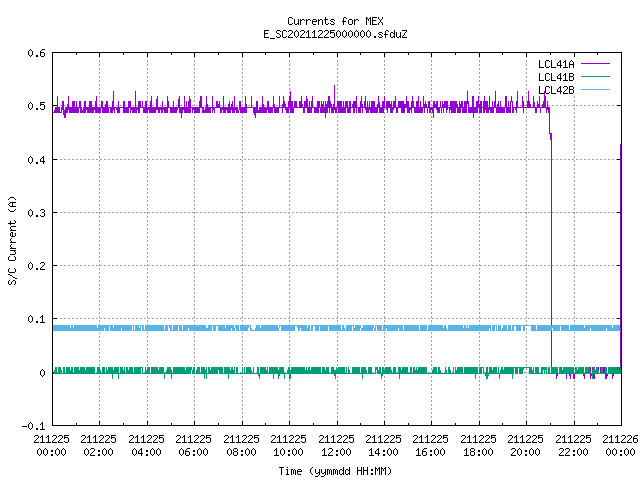Click the y-axis label 'S/C Current (A)'
640x480 pixels.
click(13, 240)
